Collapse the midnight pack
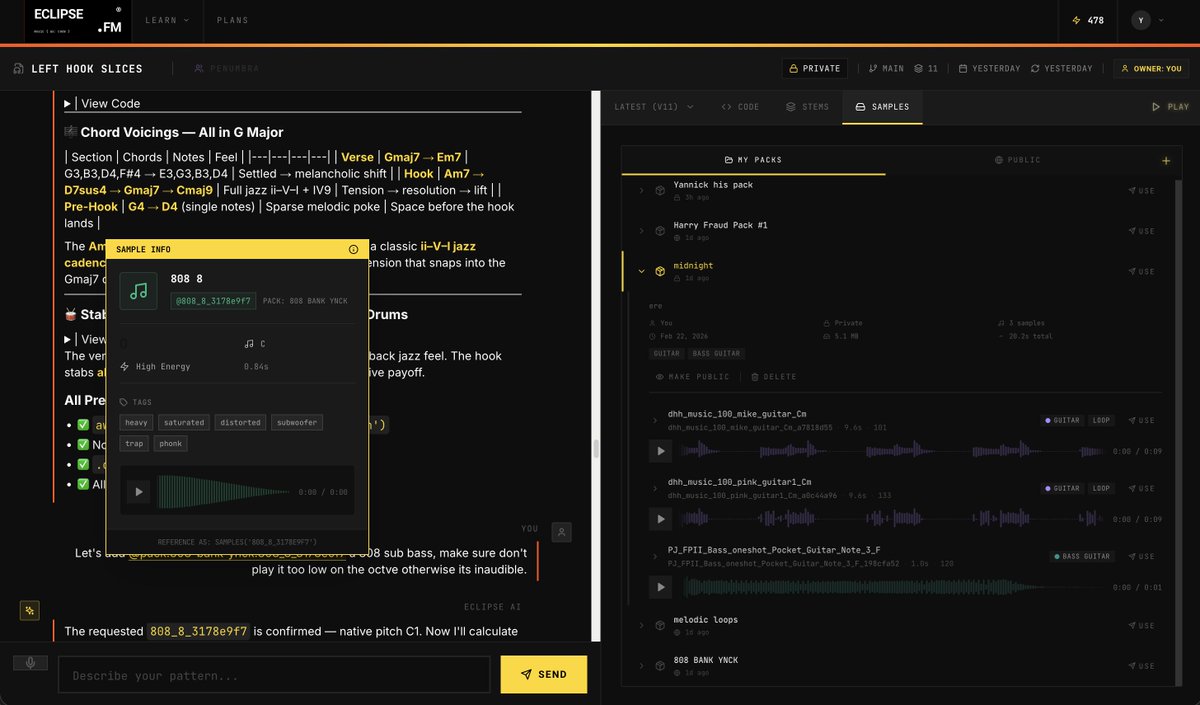 click(640, 271)
